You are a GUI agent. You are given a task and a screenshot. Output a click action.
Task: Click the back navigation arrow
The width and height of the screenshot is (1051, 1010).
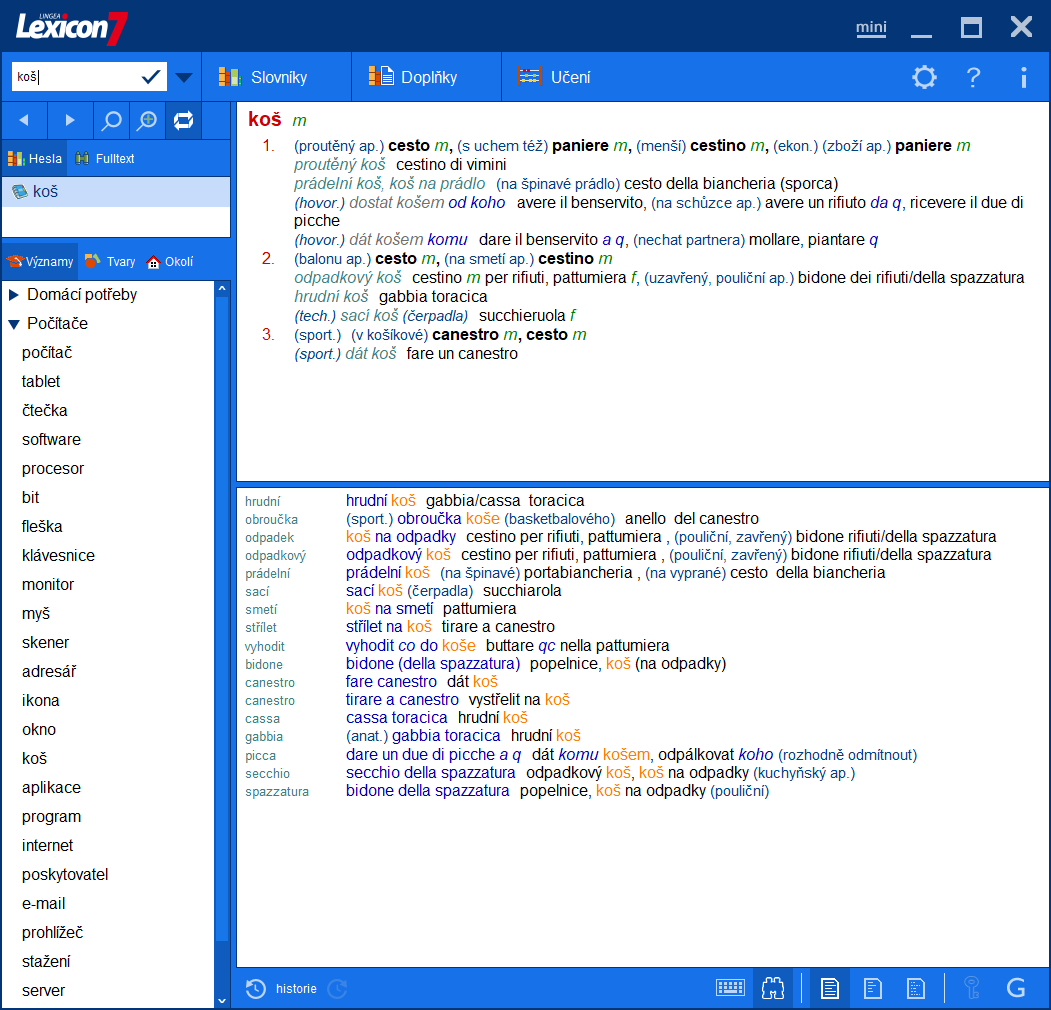tap(24, 121)
